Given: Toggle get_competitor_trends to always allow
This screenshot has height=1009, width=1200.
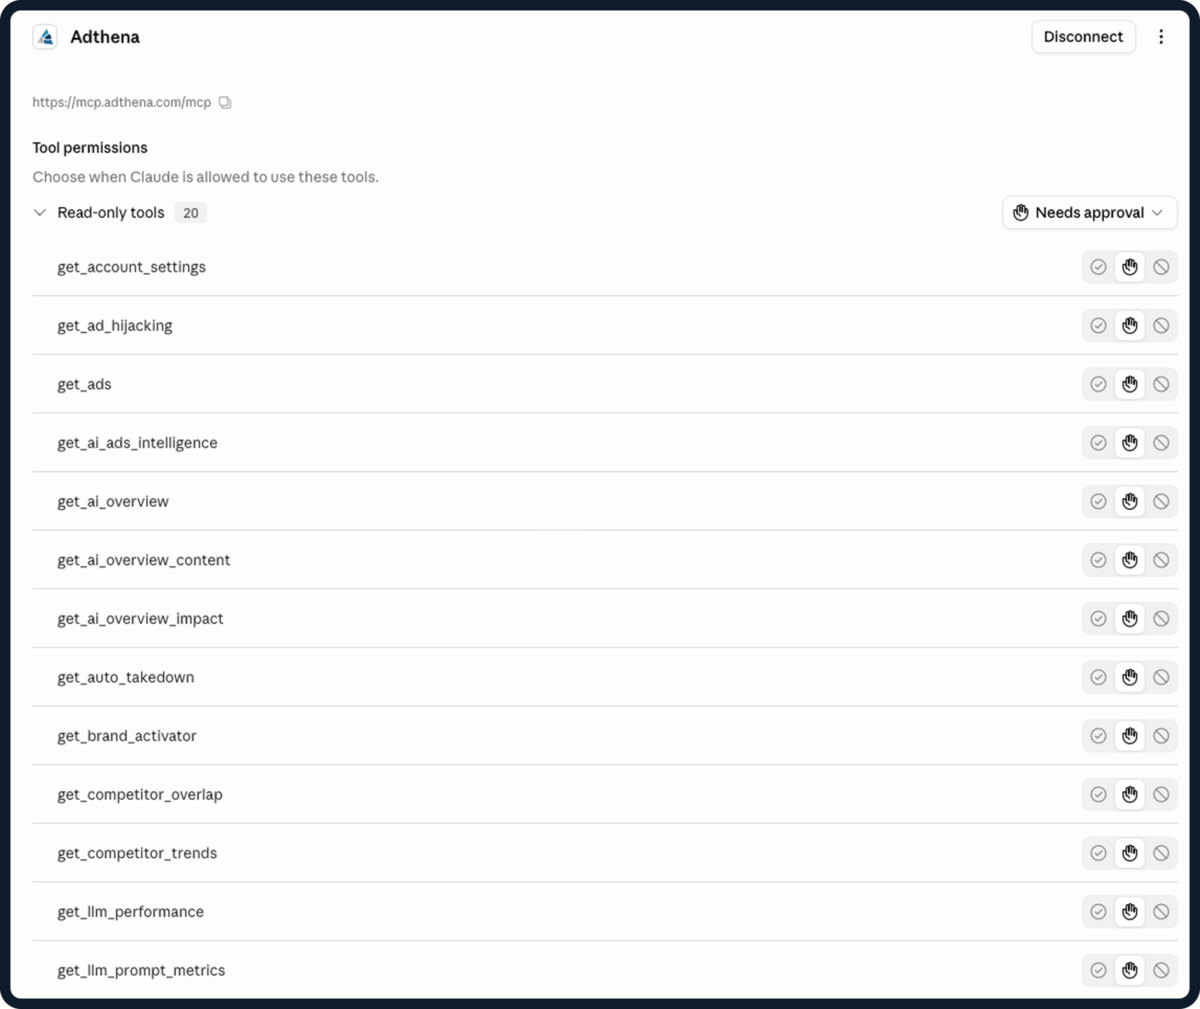Looking at the screenshot, I should pos(1098,853).
